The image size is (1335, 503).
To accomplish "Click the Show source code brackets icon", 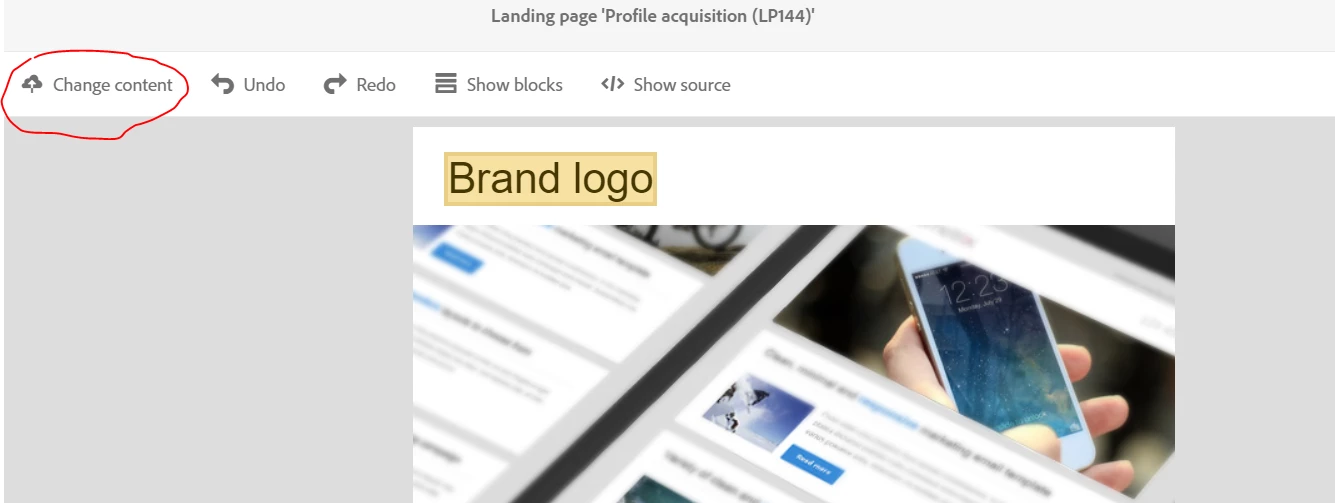I will (612, 84).
